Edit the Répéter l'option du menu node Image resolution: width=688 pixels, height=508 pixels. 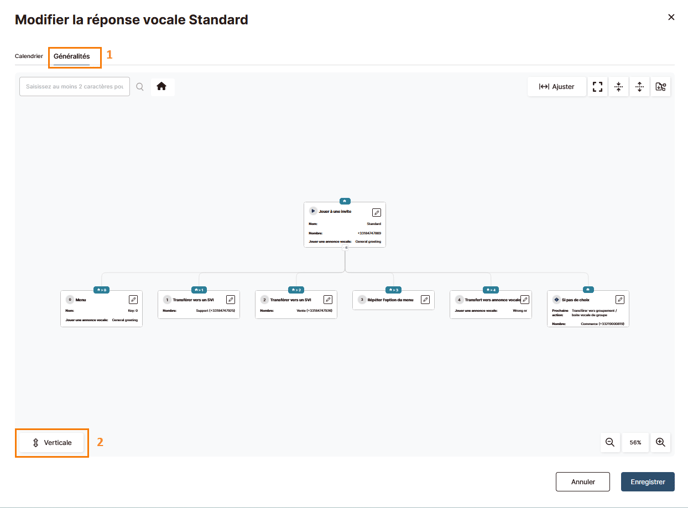[x=425, y=300]
